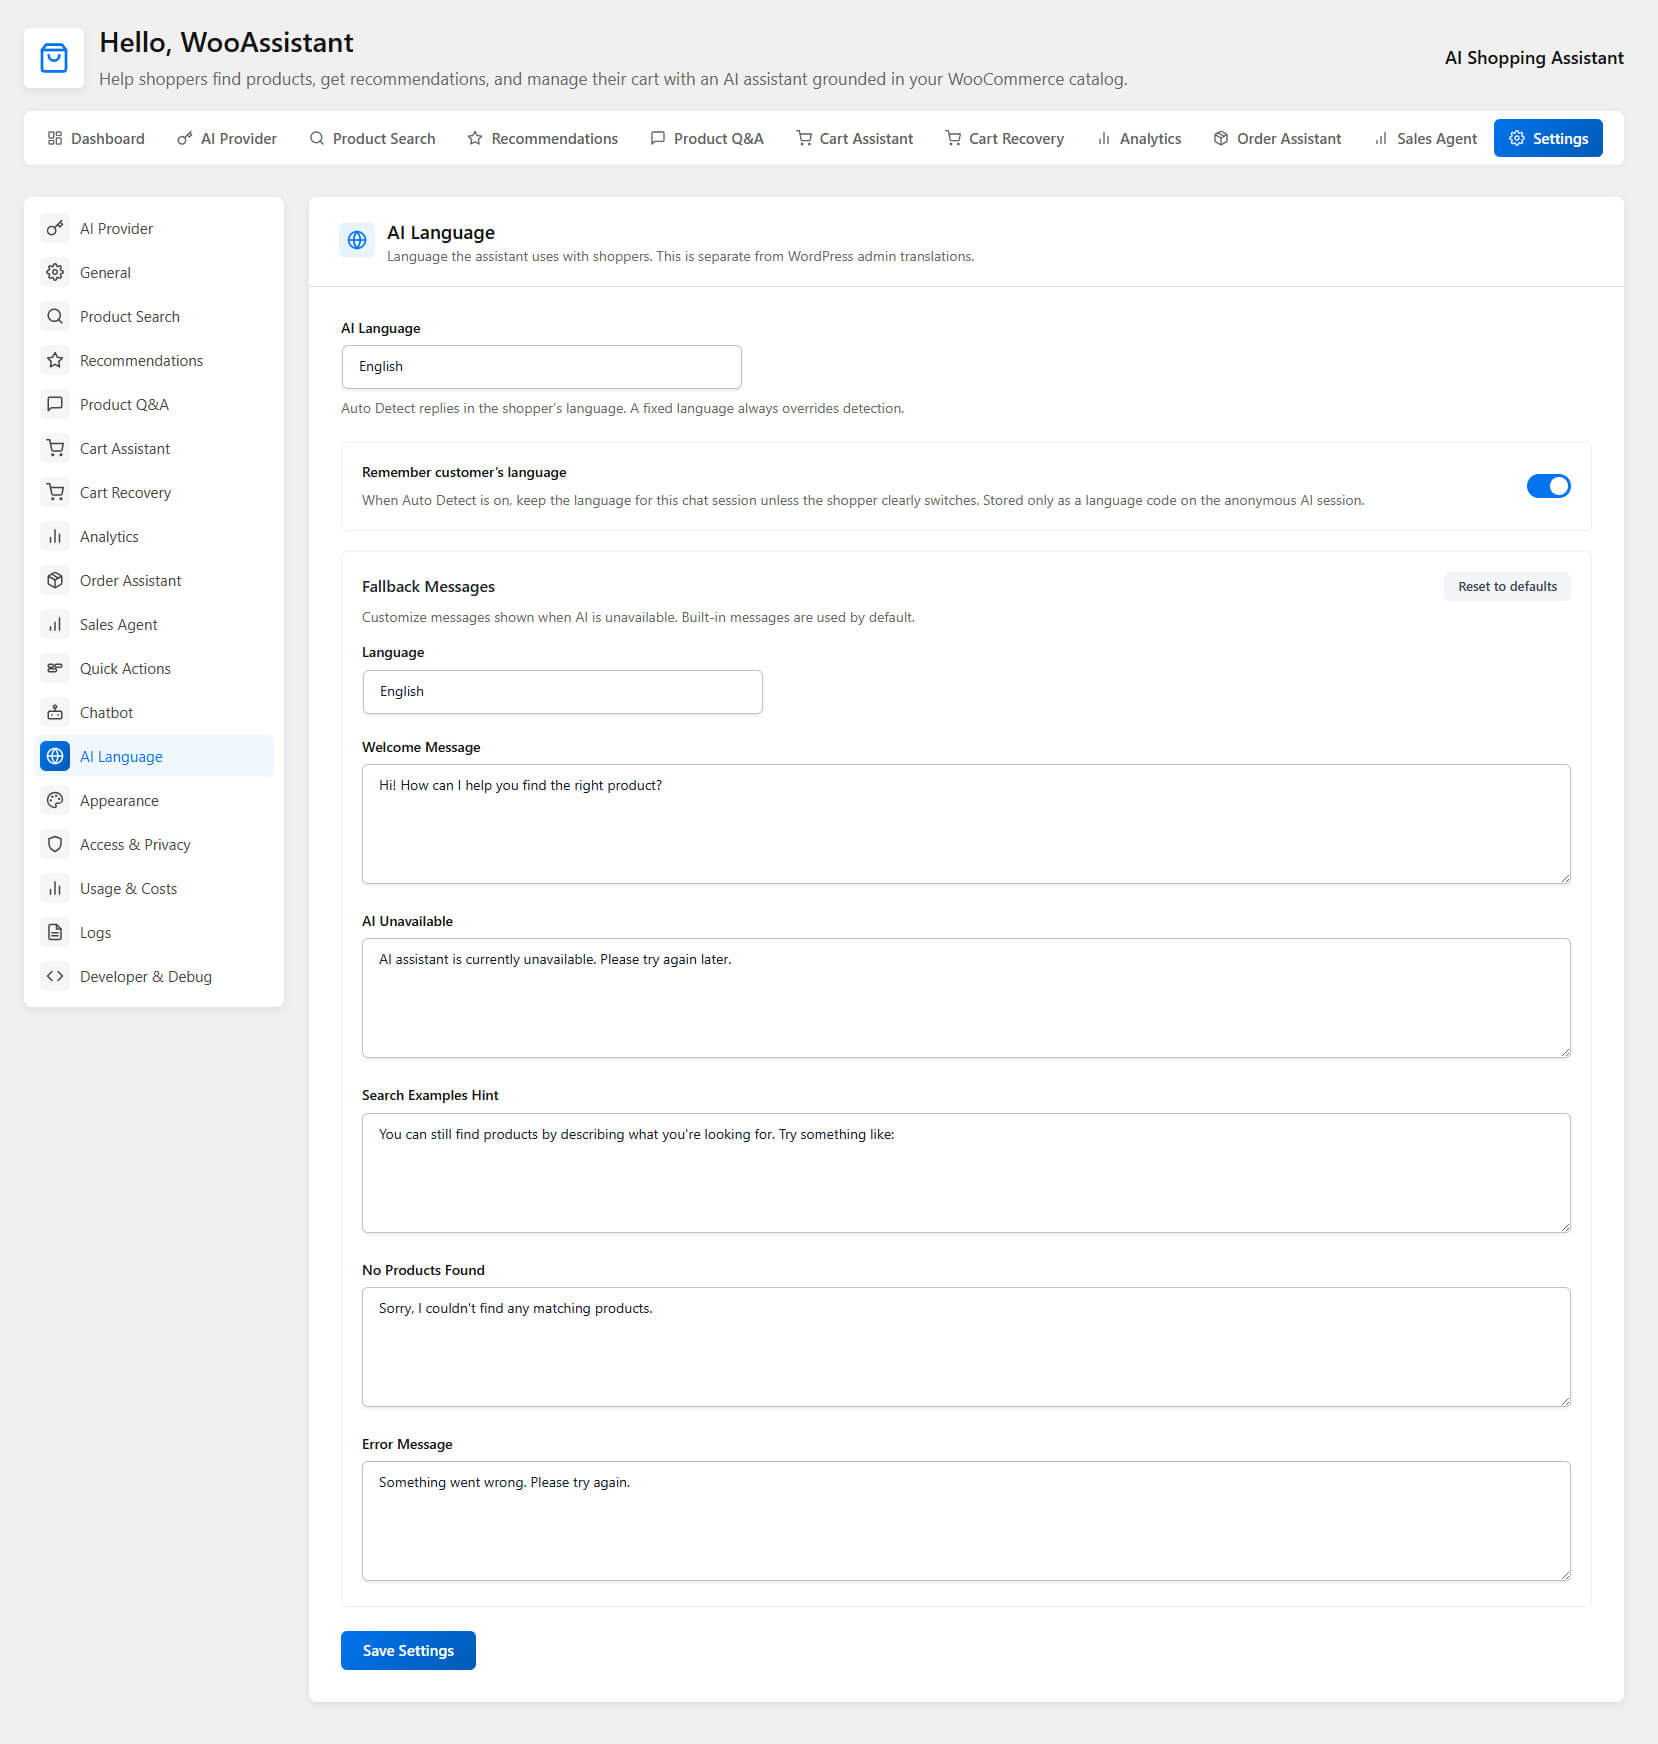Switch to the Cart Recovery top tab
Screen dimensions: 1658x1744
pos(1004,138)
